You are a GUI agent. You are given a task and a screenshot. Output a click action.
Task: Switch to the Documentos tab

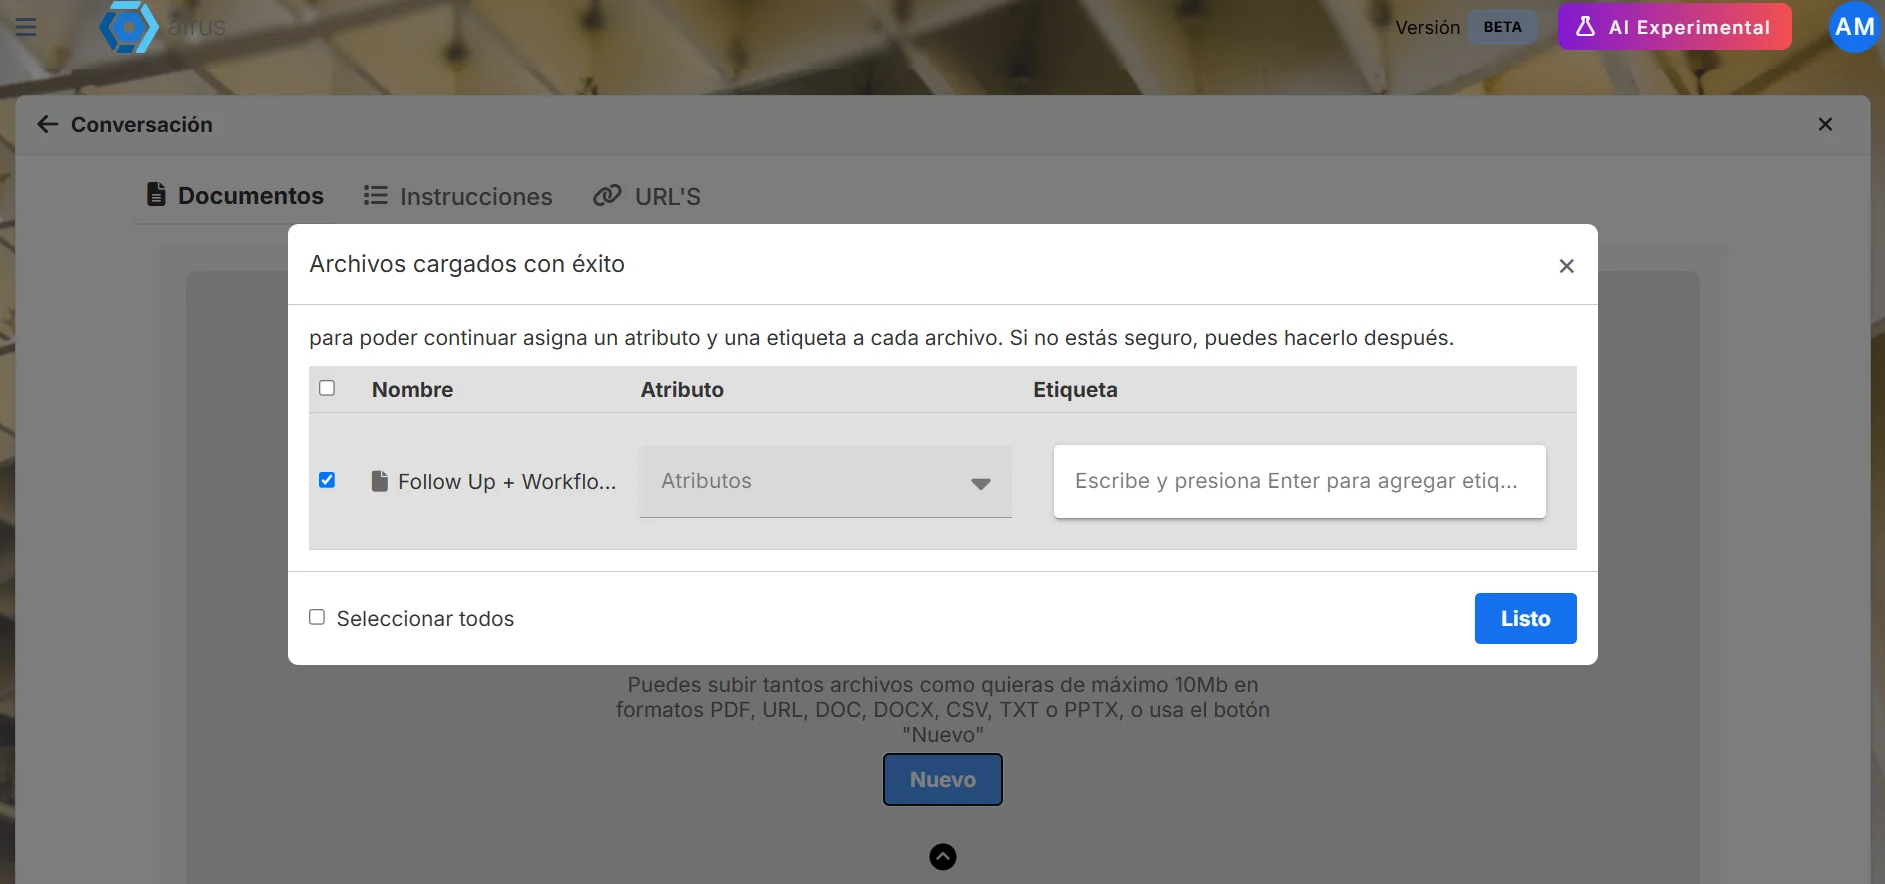235,195
